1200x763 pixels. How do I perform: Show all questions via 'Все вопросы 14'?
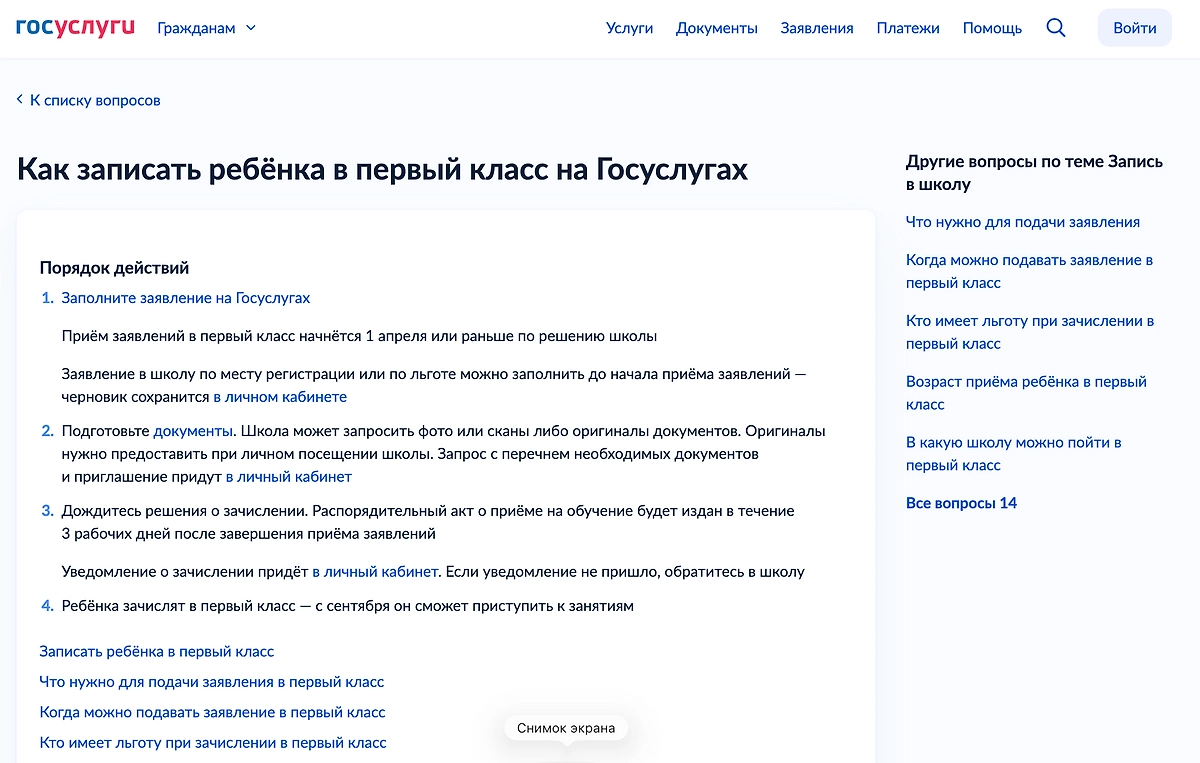961,503
